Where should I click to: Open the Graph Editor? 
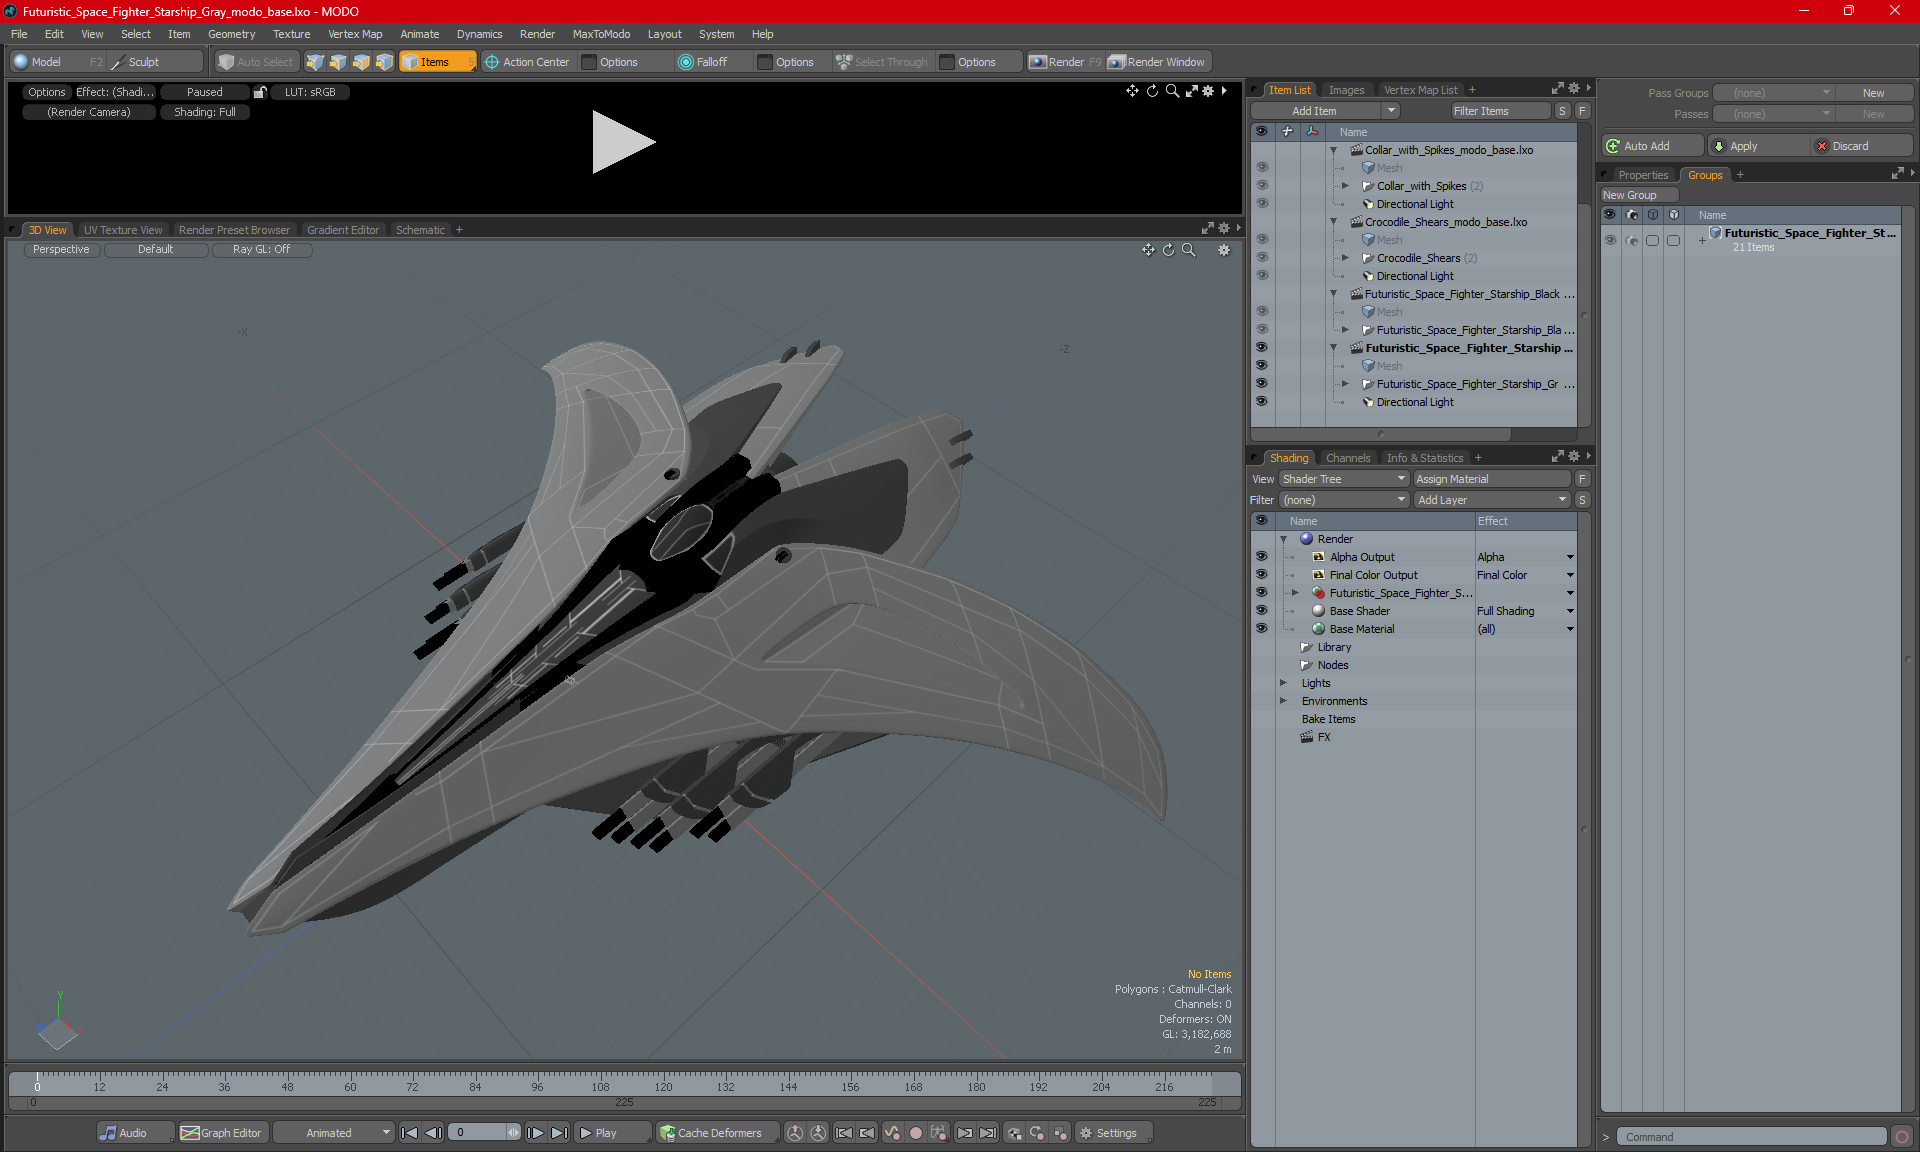click(221, 1133)
